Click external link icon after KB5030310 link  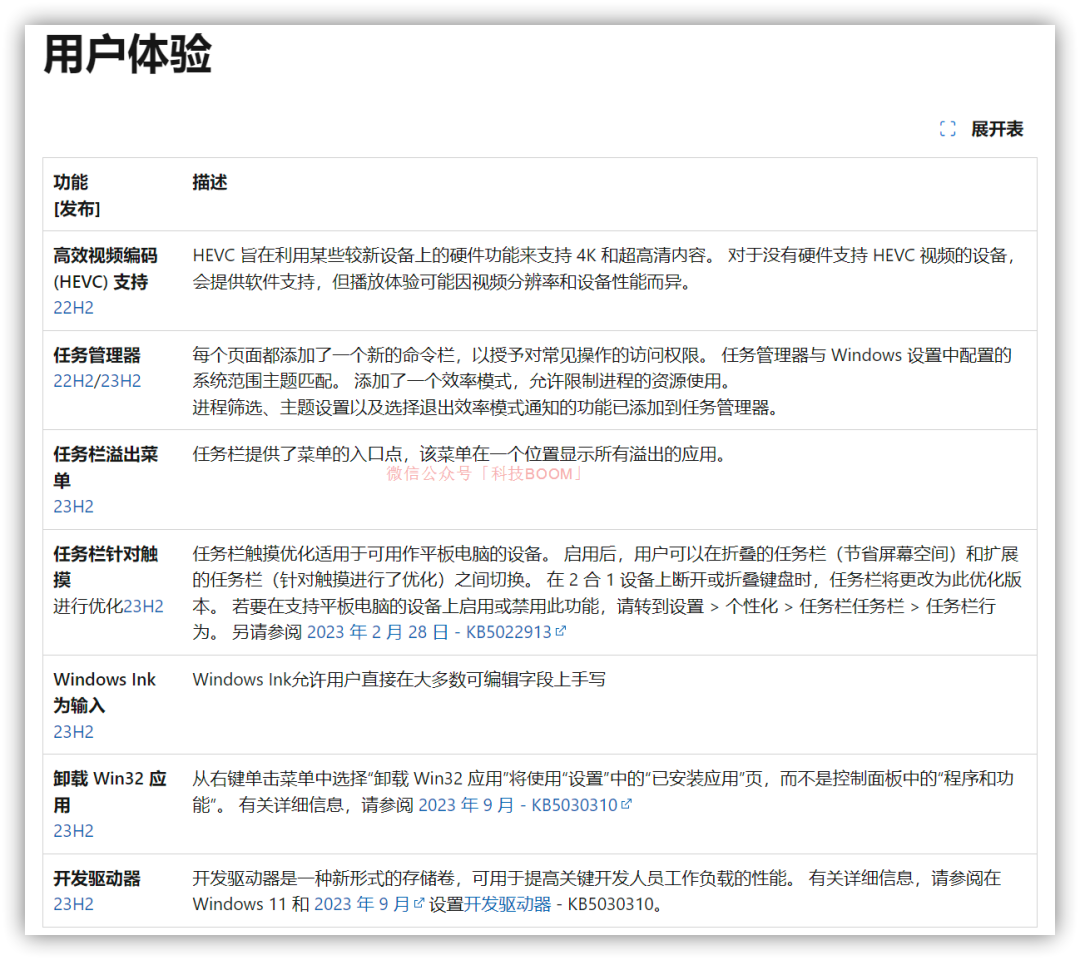click(x=626, y=804)
